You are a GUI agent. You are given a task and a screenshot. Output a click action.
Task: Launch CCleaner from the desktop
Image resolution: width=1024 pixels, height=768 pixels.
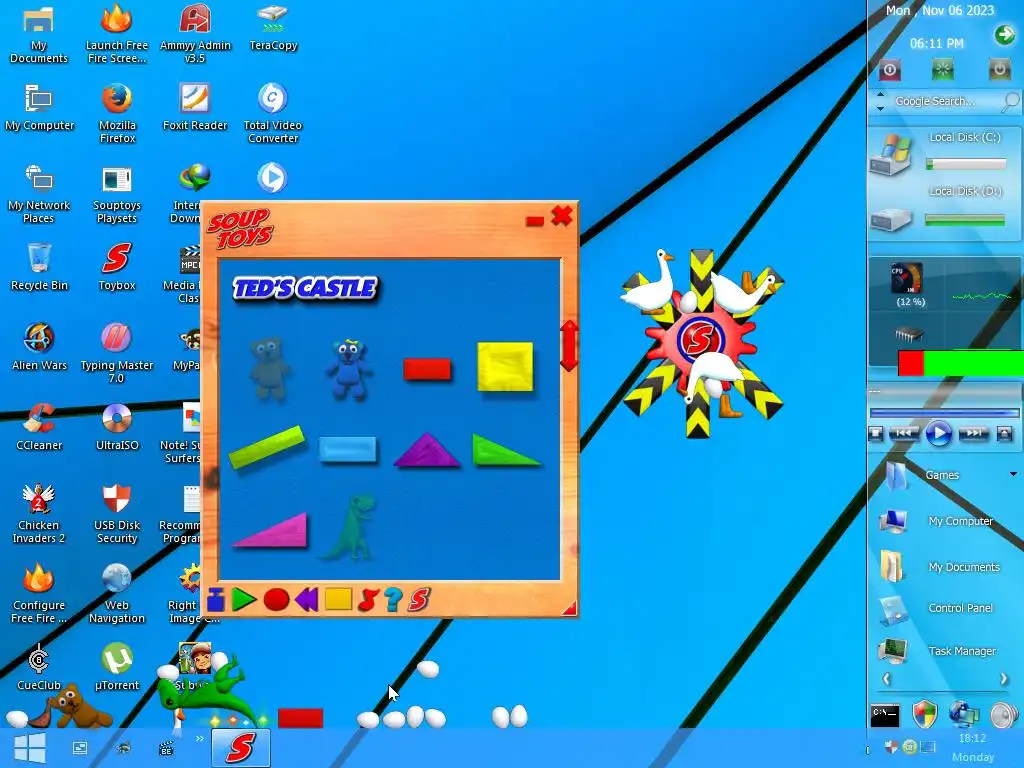39,426
